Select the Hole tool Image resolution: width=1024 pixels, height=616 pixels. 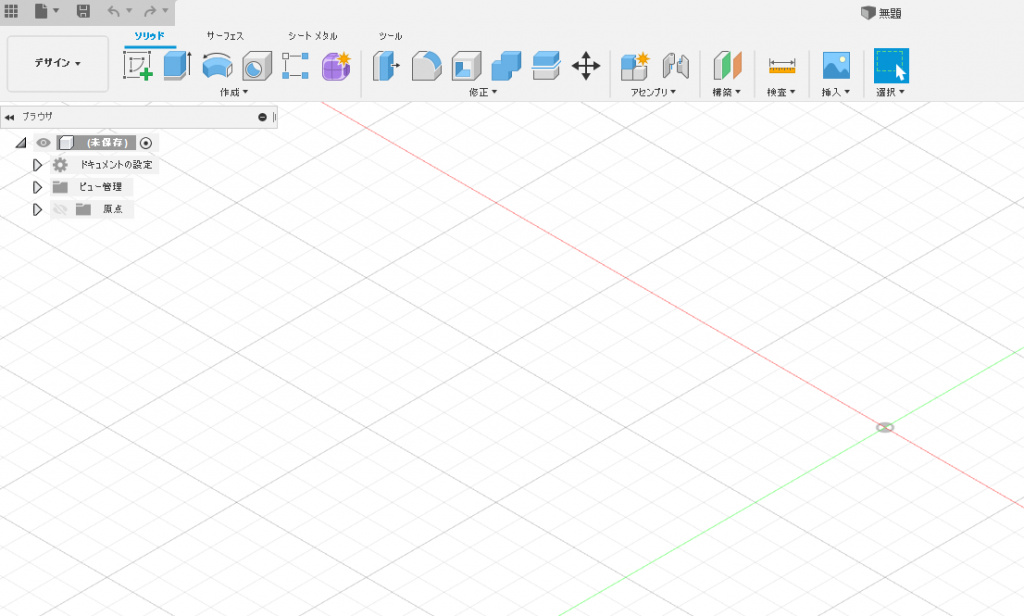(x=257, y=66)
